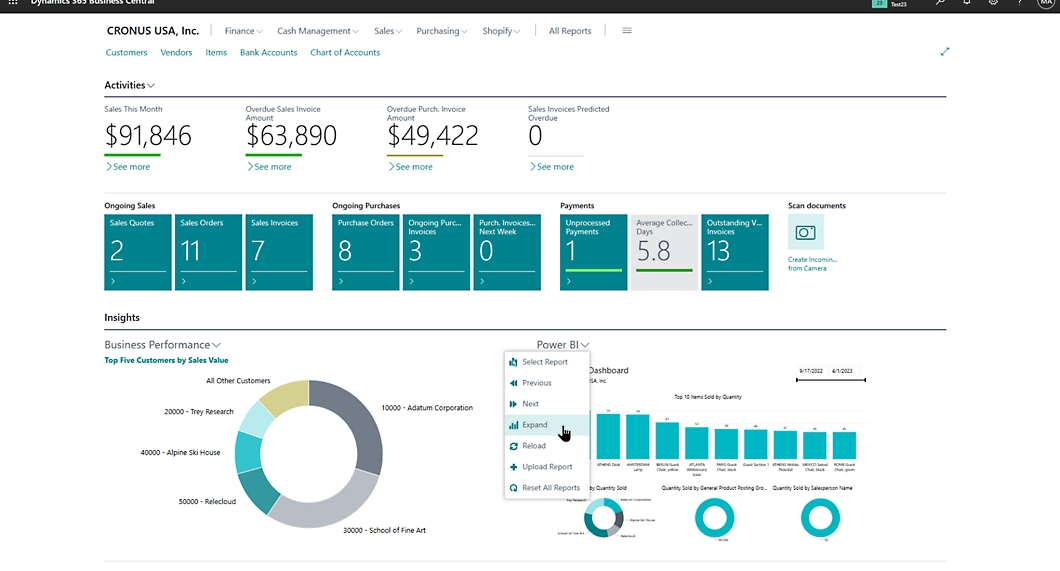Click the hamburger more menu icon
The height and width of the screenshot is (571, 1060).
pos(627,30)
